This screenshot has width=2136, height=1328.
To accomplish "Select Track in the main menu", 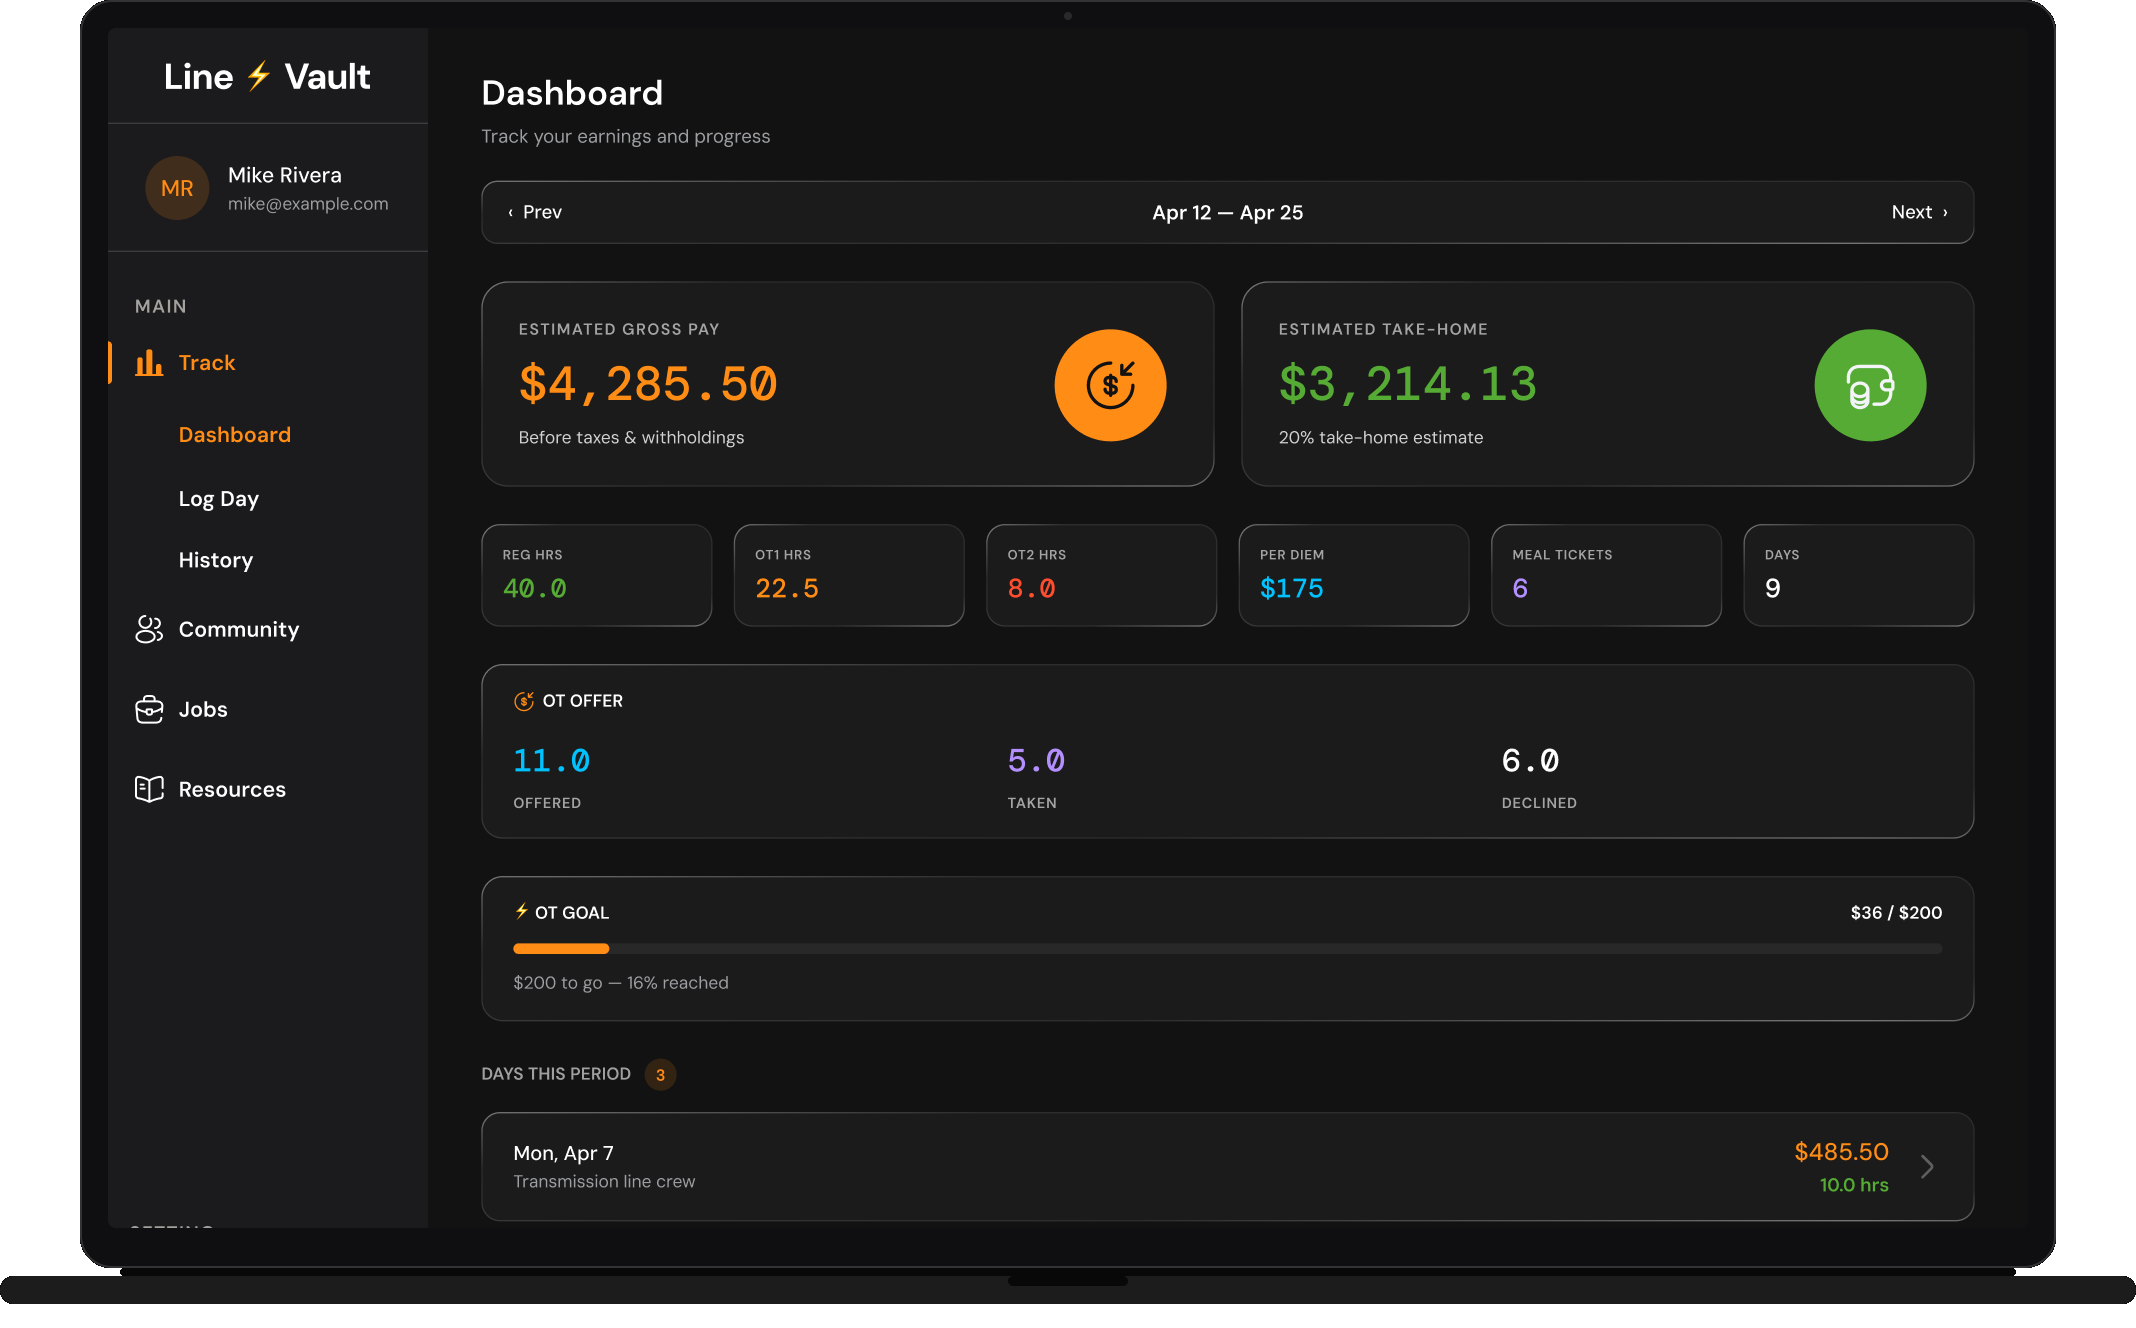I will [x=207, y=363].
